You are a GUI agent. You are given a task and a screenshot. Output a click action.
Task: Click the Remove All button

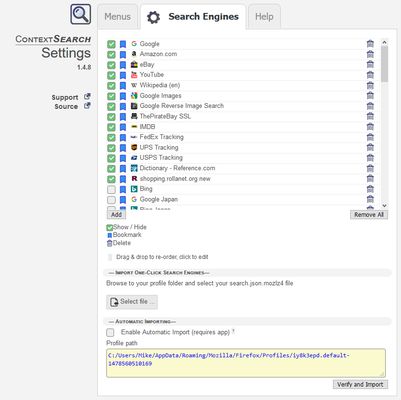click(369, 215)
